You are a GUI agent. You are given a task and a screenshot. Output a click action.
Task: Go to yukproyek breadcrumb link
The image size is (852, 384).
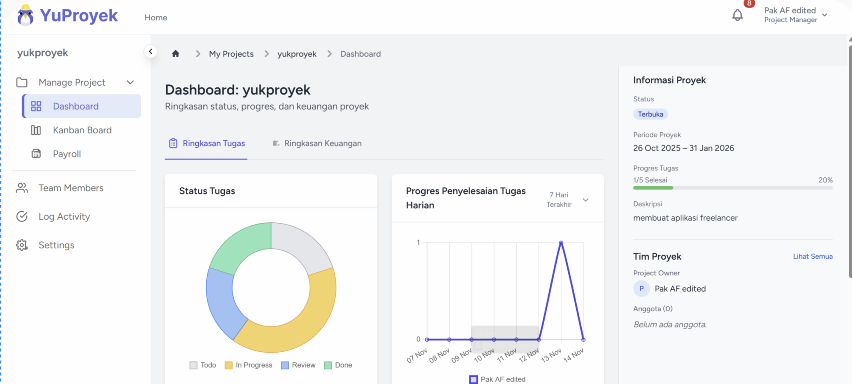point(297,54)
